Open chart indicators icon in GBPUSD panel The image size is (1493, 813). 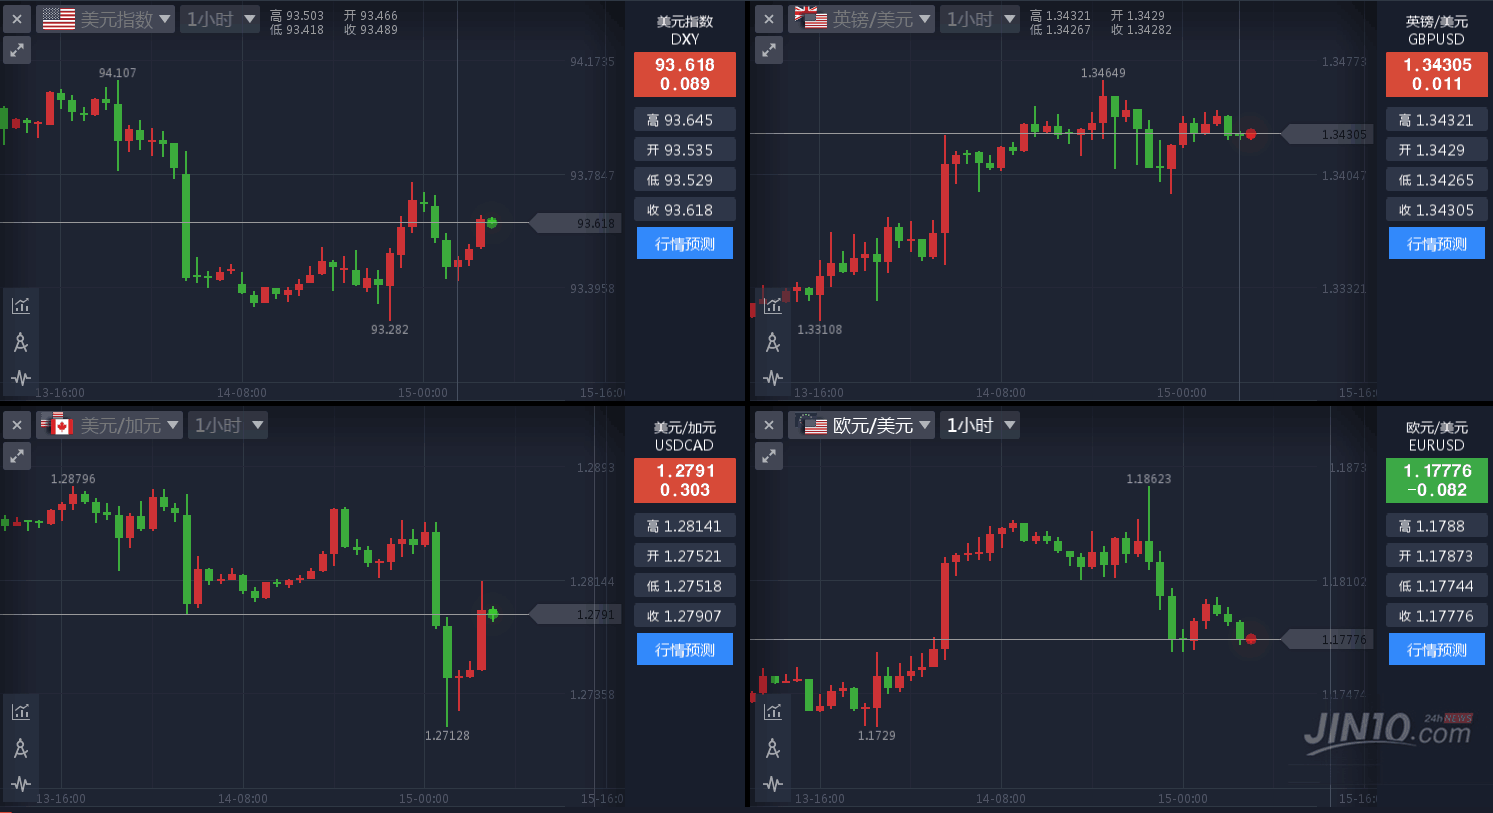pyautogui.click(x=773, y=306)
